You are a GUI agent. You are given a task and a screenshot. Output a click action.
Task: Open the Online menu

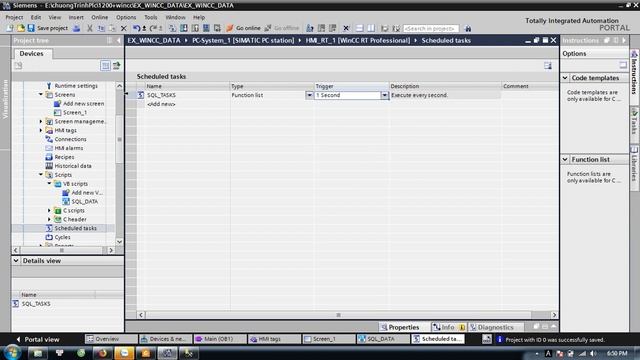[x=100, y=17]
